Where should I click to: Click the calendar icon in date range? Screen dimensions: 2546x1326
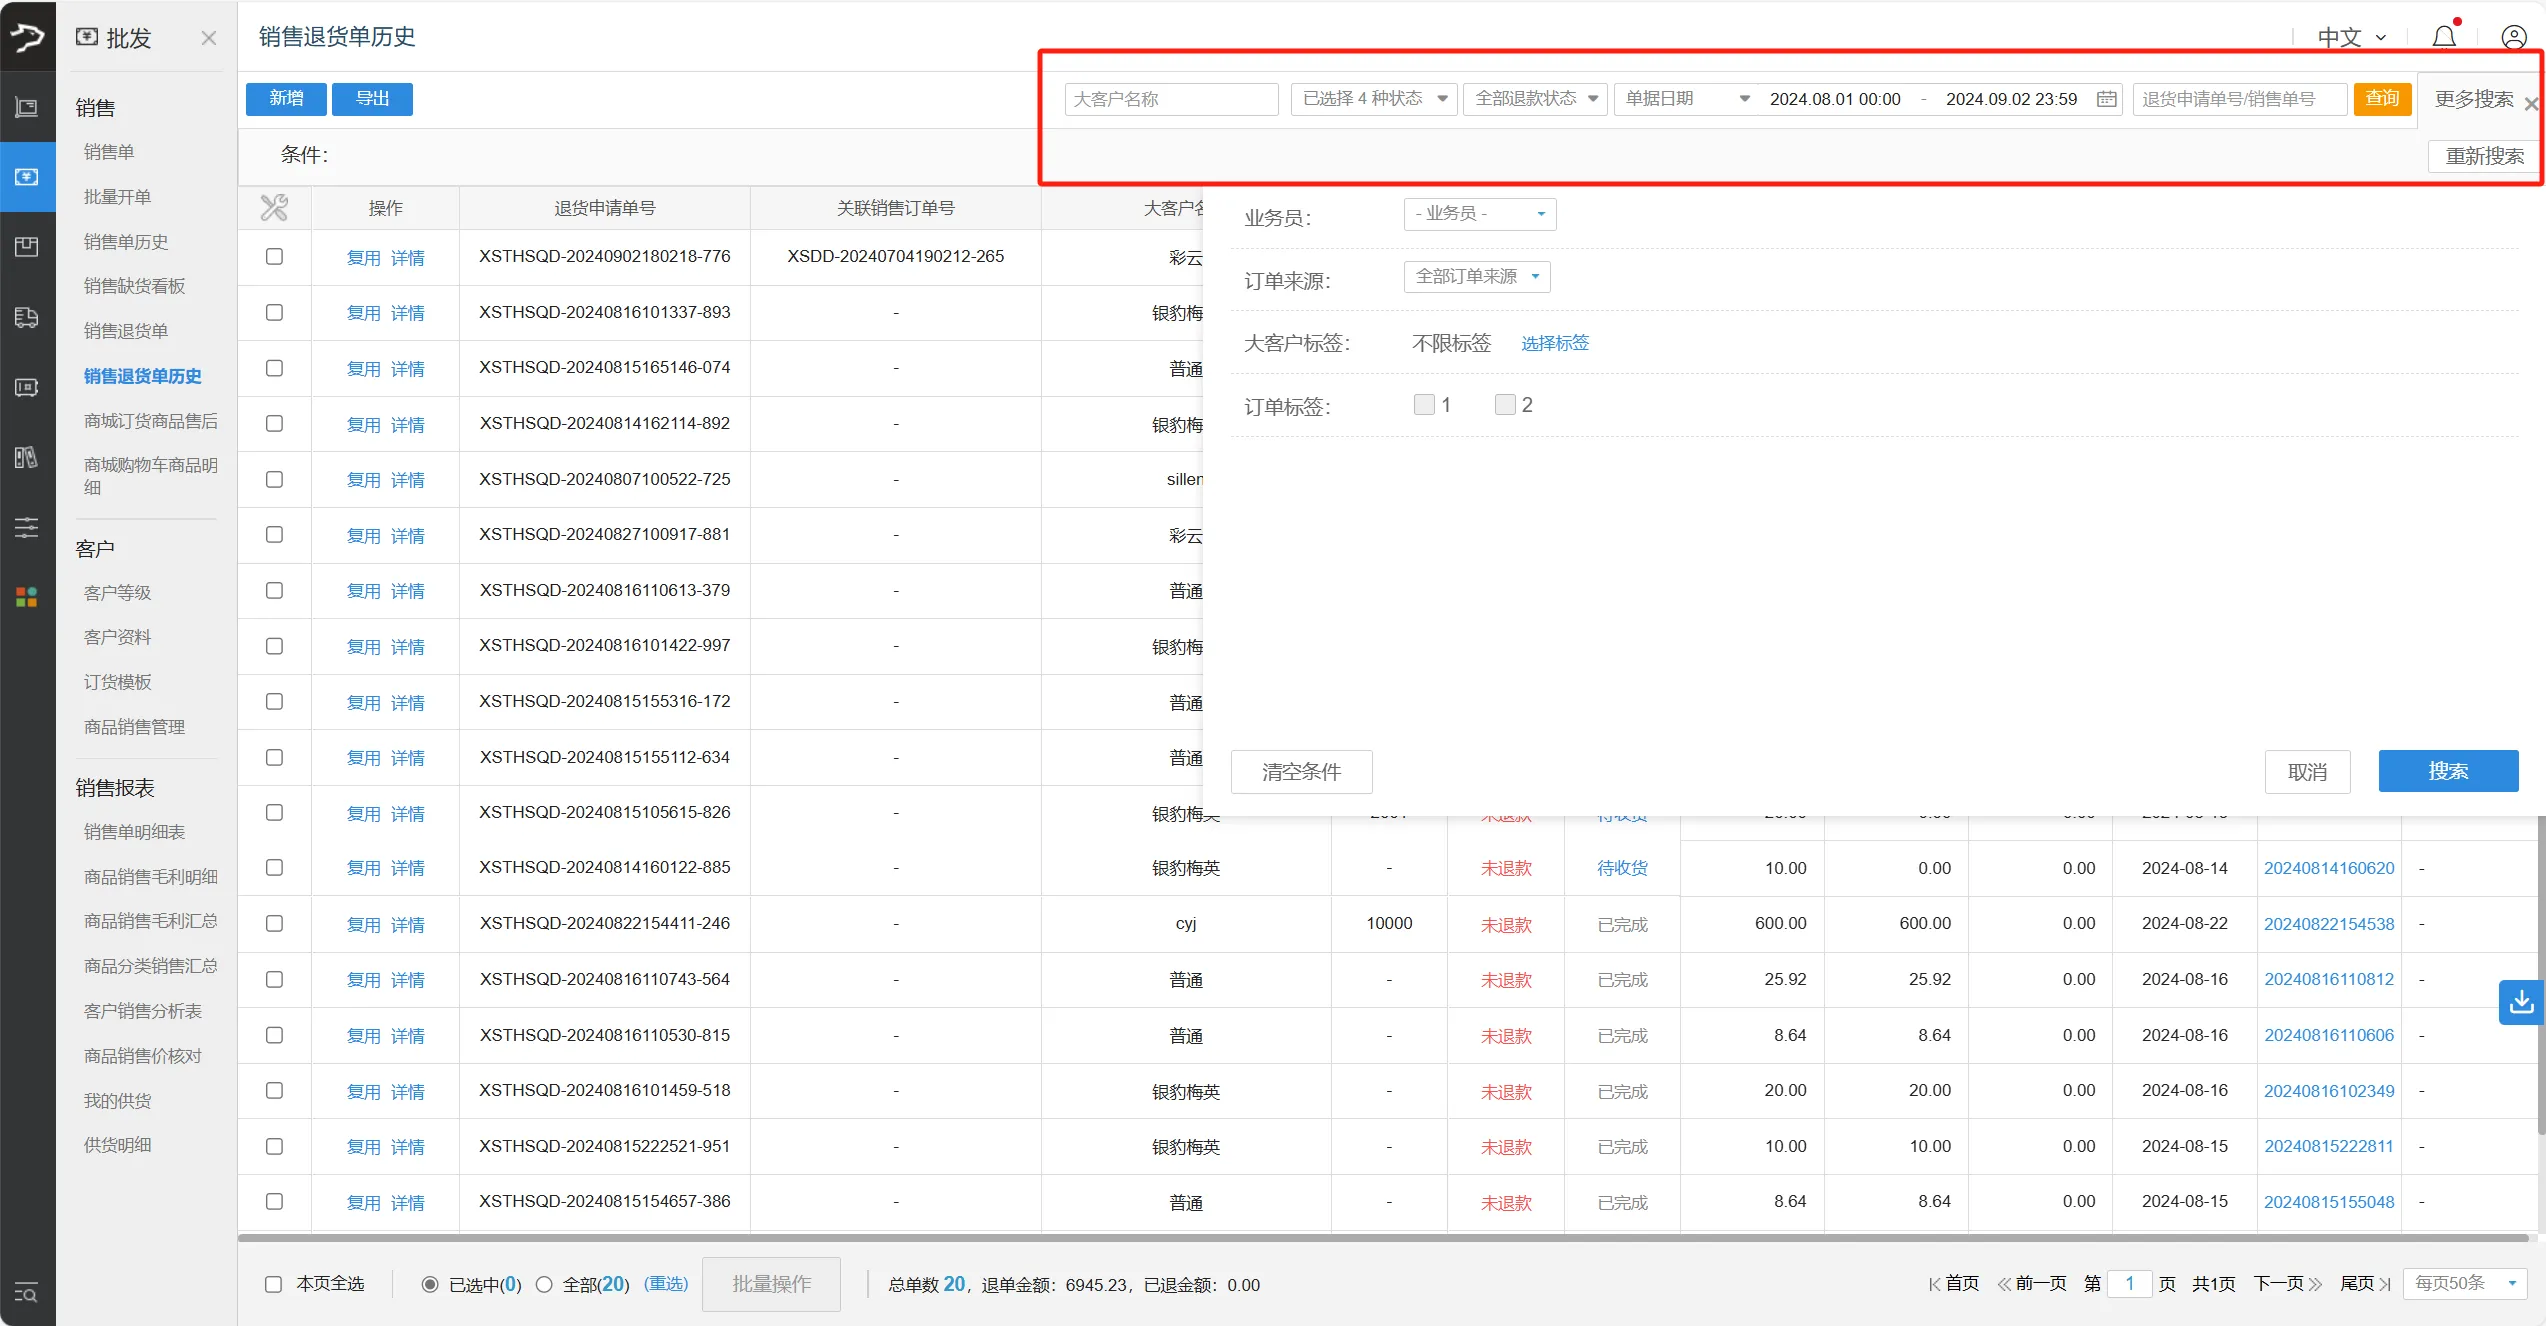tap(2106, 99)
